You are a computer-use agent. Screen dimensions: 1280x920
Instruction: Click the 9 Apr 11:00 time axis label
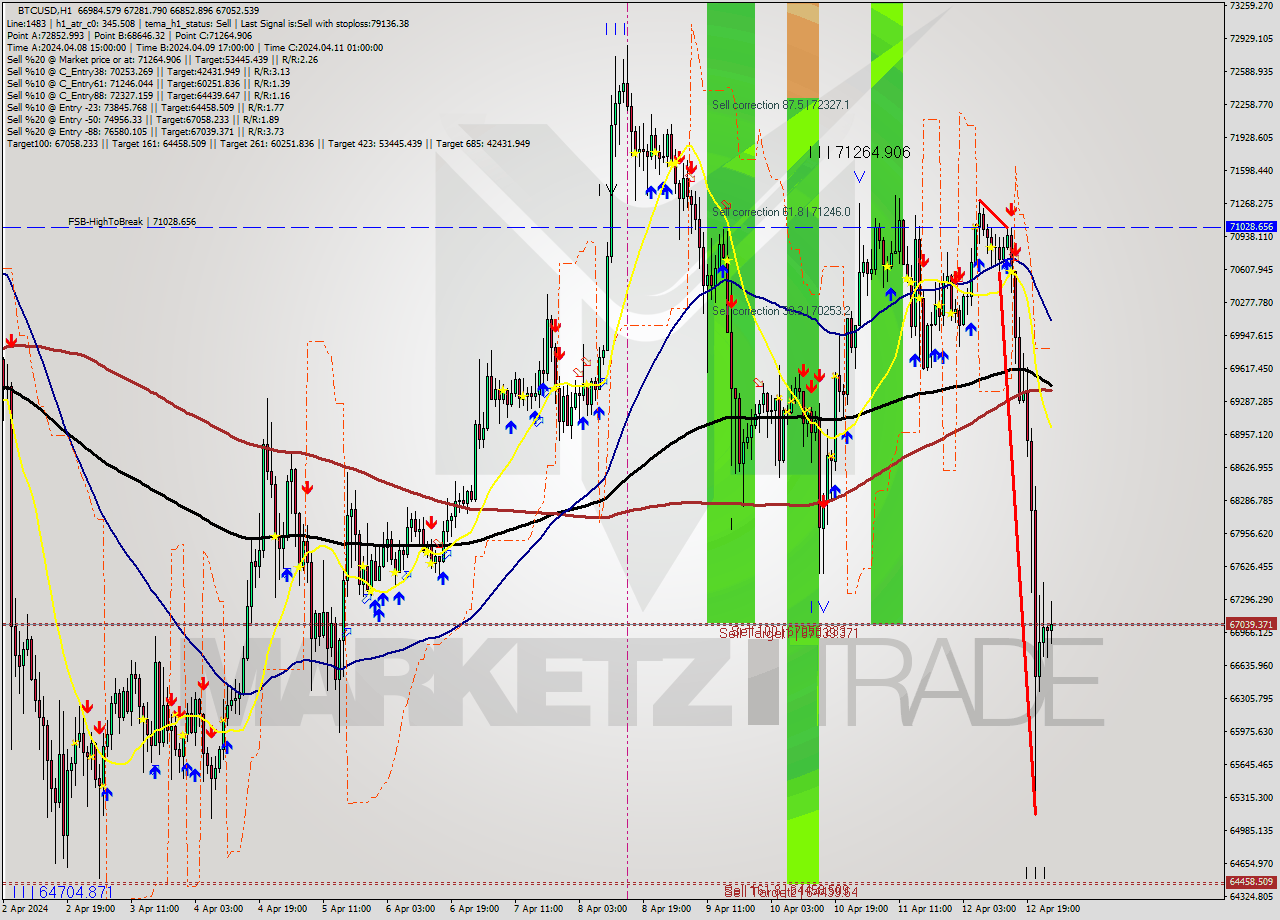(731, 909)
